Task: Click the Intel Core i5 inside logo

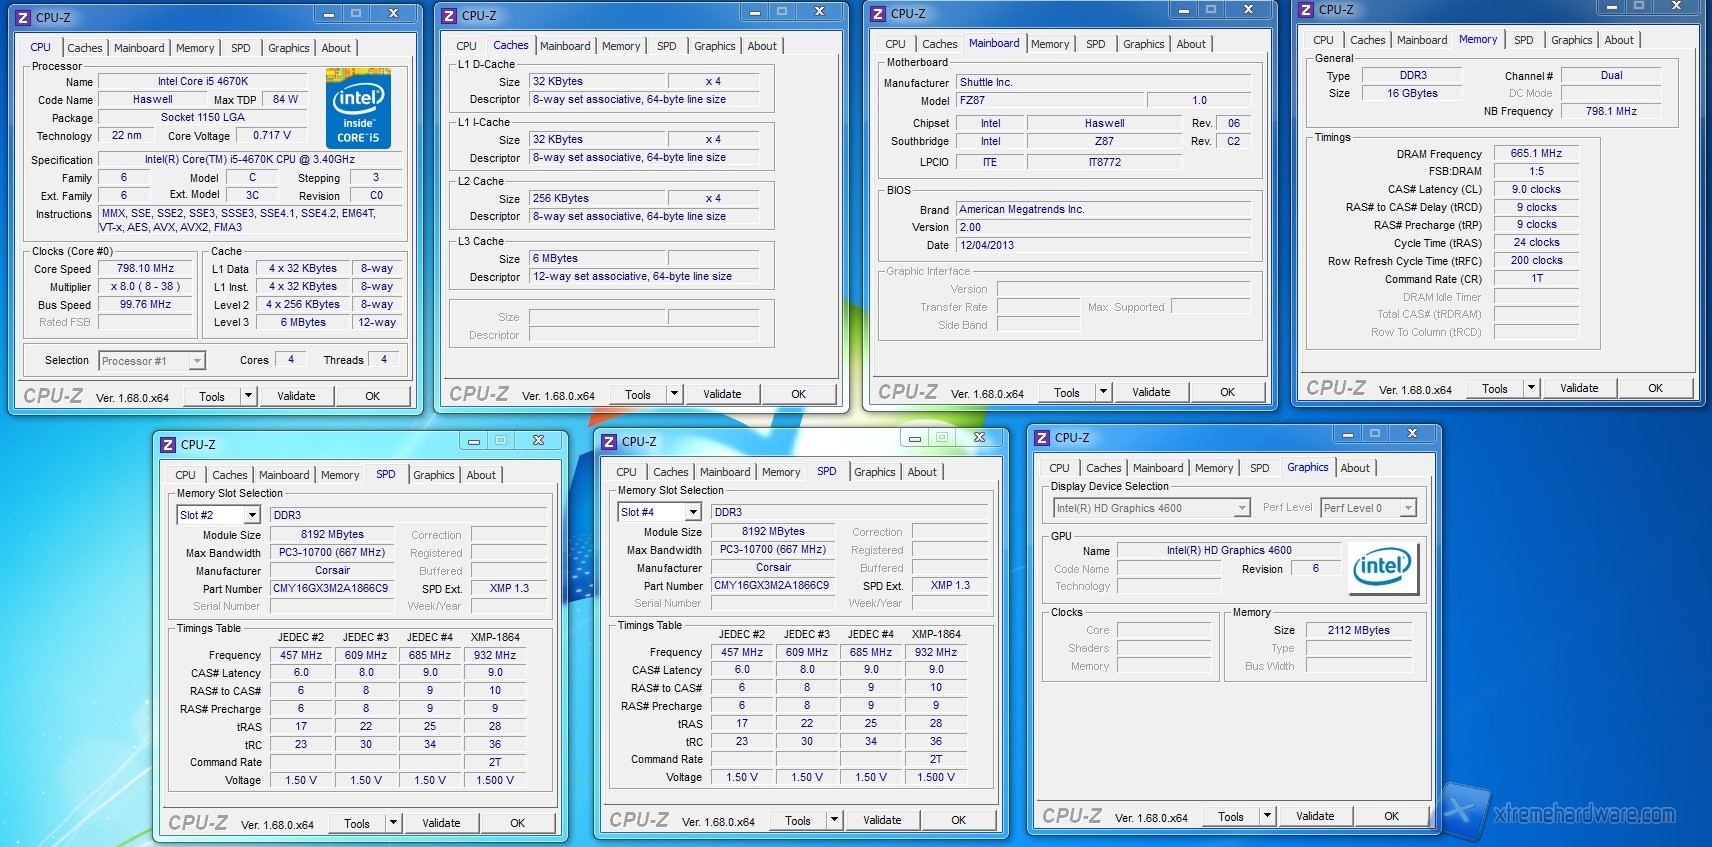Action: click(358, 109)
